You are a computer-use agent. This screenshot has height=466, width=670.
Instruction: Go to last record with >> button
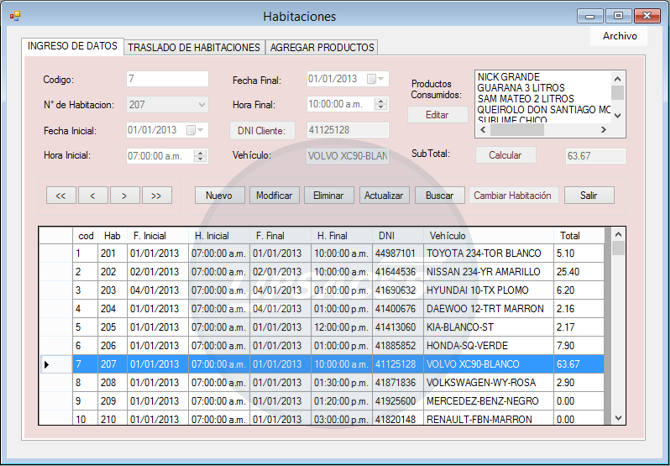click(x=156, y=195)
